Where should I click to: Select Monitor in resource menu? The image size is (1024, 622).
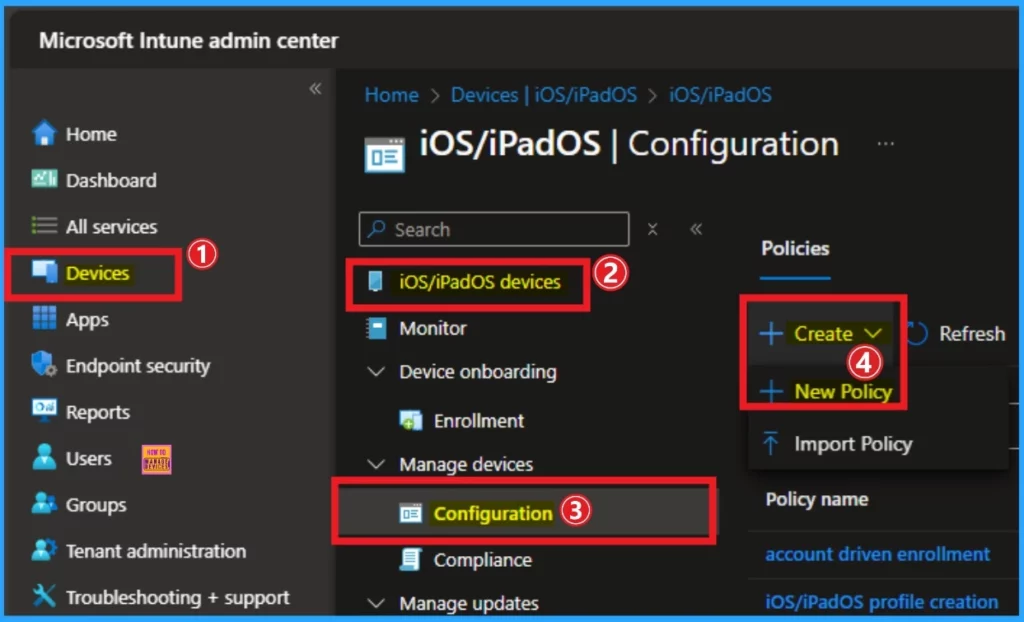click(433, 328)
